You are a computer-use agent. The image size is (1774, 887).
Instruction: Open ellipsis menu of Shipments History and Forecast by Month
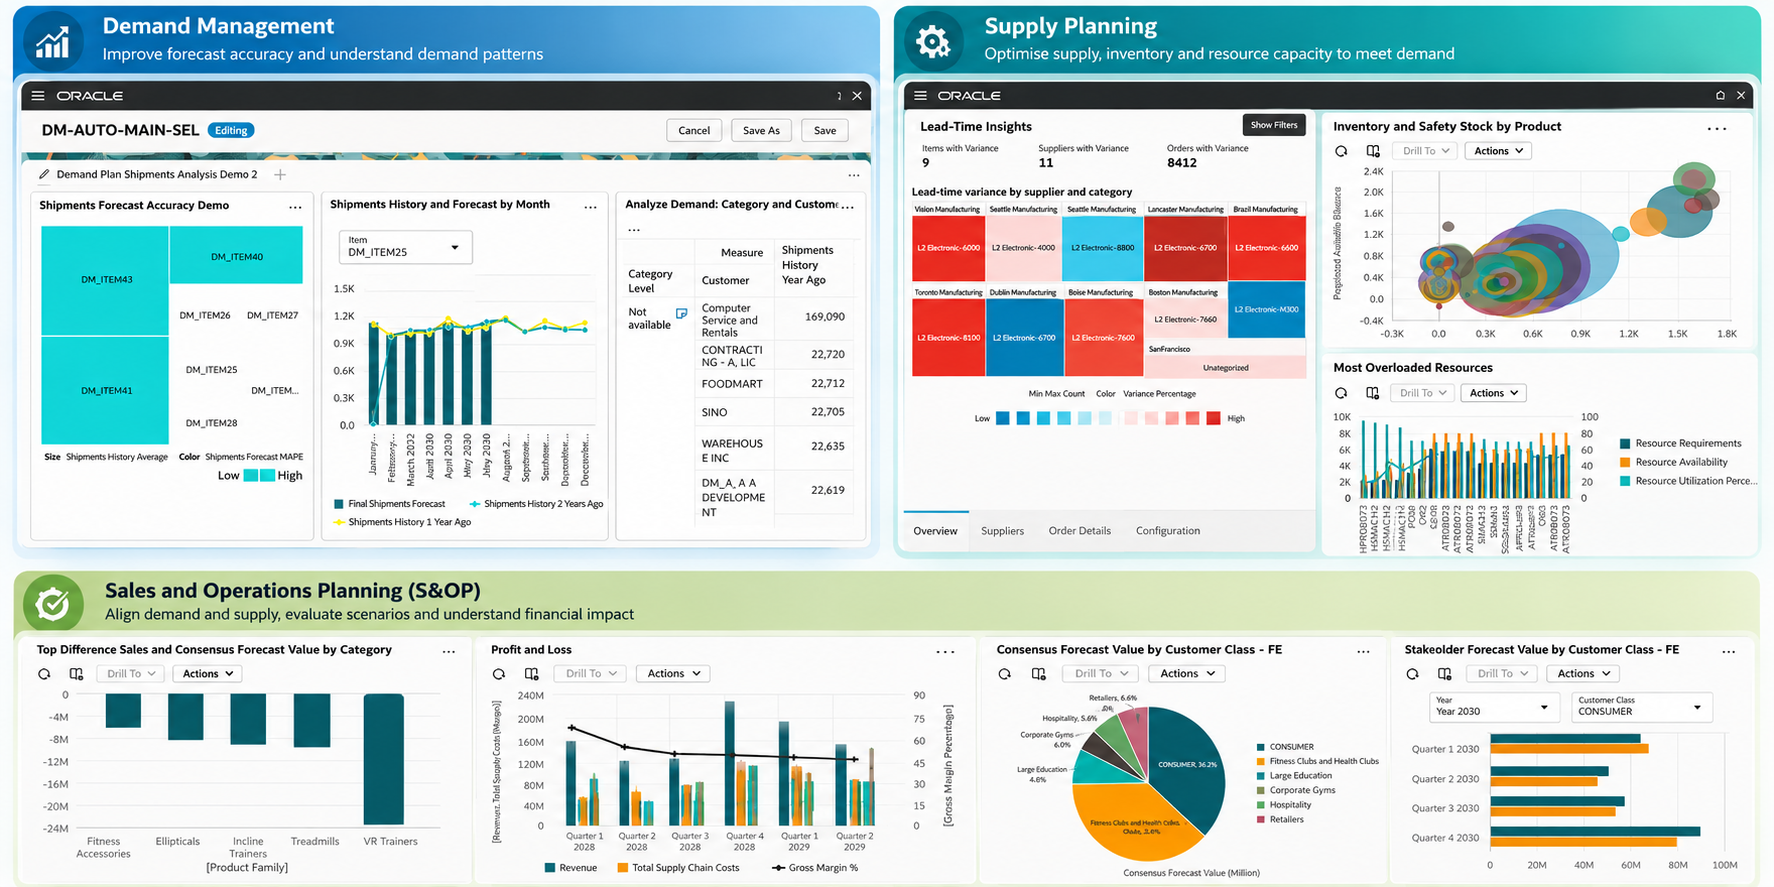click(x=590, y=207)
